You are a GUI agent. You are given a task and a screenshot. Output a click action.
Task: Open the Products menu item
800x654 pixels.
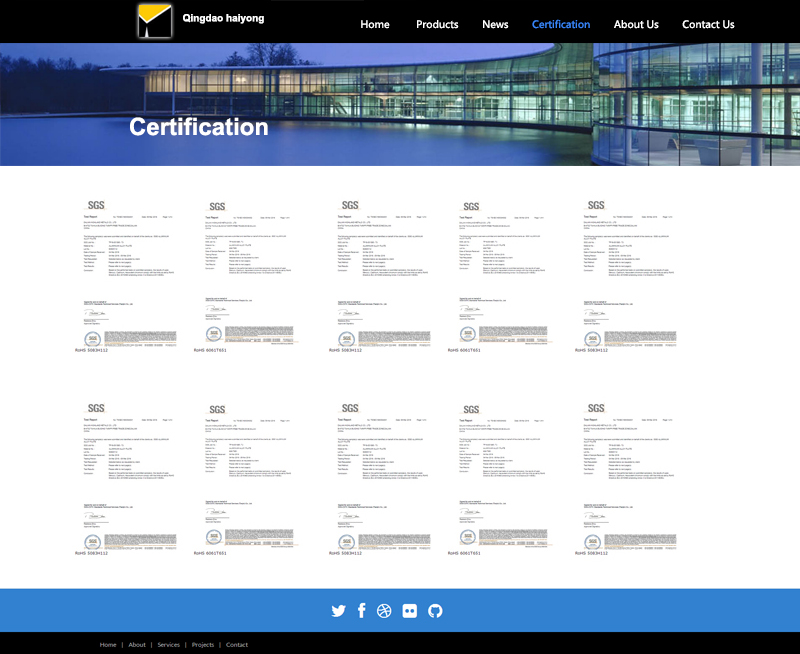coord(437,24)
